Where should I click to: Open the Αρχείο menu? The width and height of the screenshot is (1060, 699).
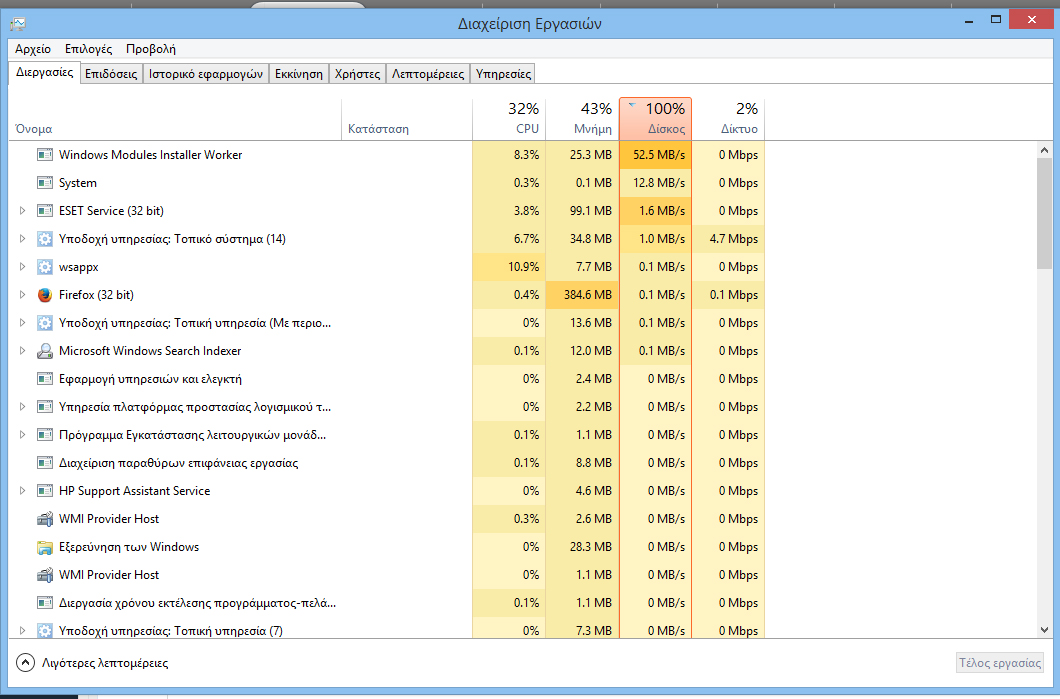coord(33,49)
